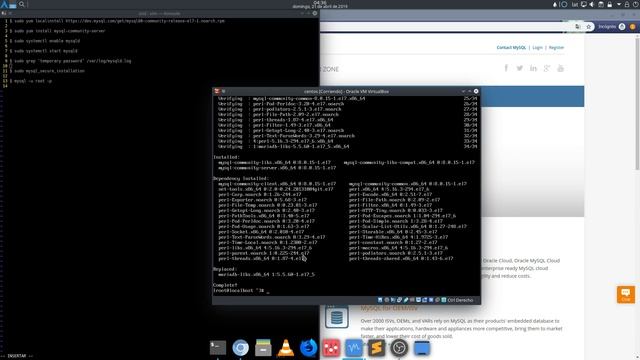Screen dimensions: 640x360
Task: Click the VirtualBox hard disk activity indicator
Action: tap(380, 300)
